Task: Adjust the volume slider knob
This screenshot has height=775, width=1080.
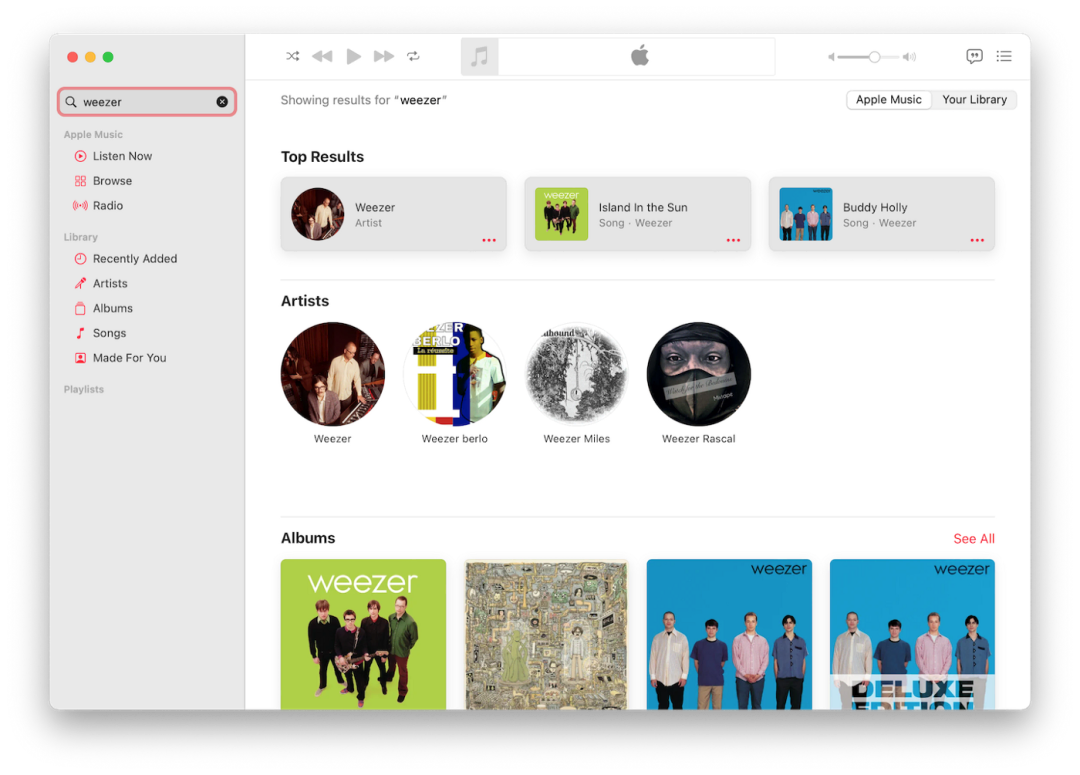Action: (x=874, y=57)
